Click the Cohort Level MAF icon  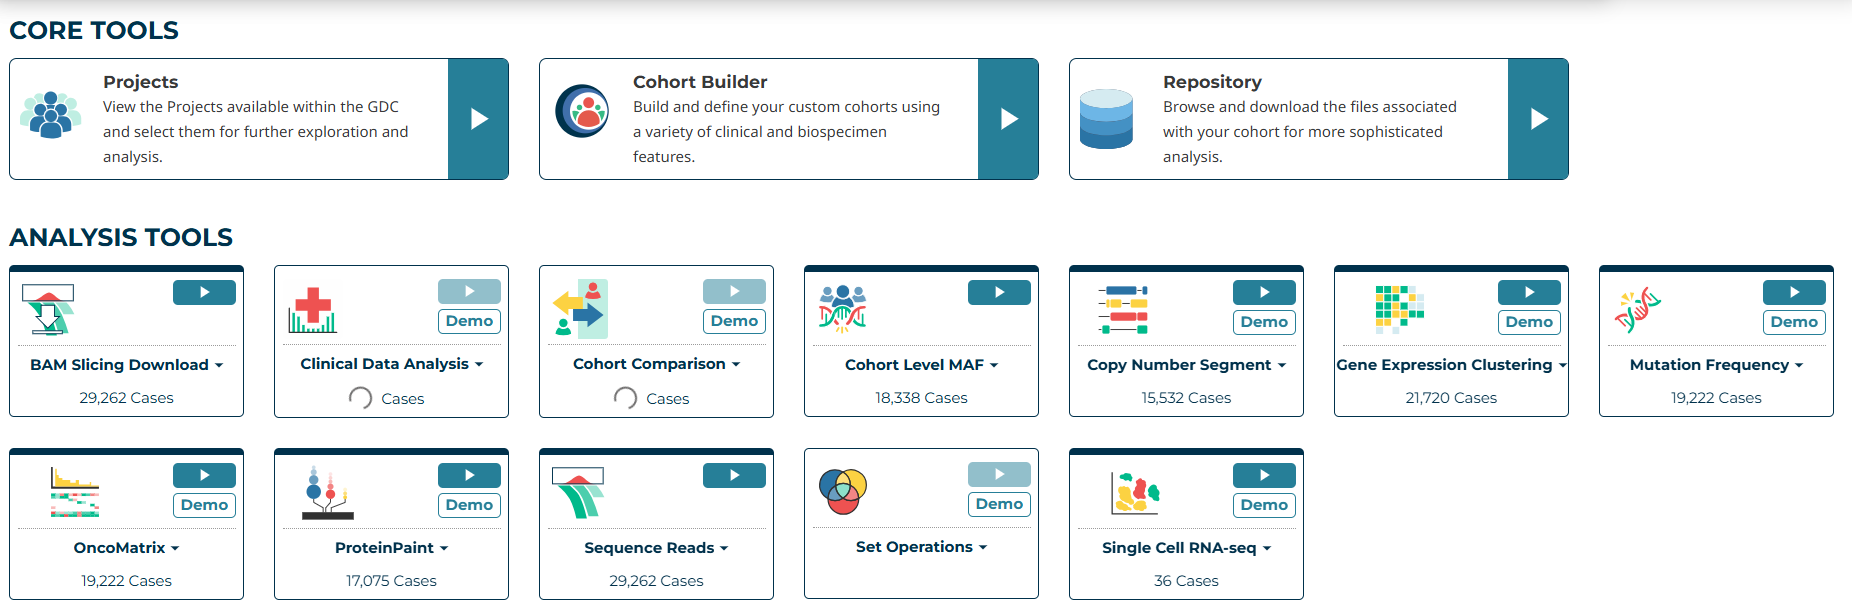[x=842, y=308]
